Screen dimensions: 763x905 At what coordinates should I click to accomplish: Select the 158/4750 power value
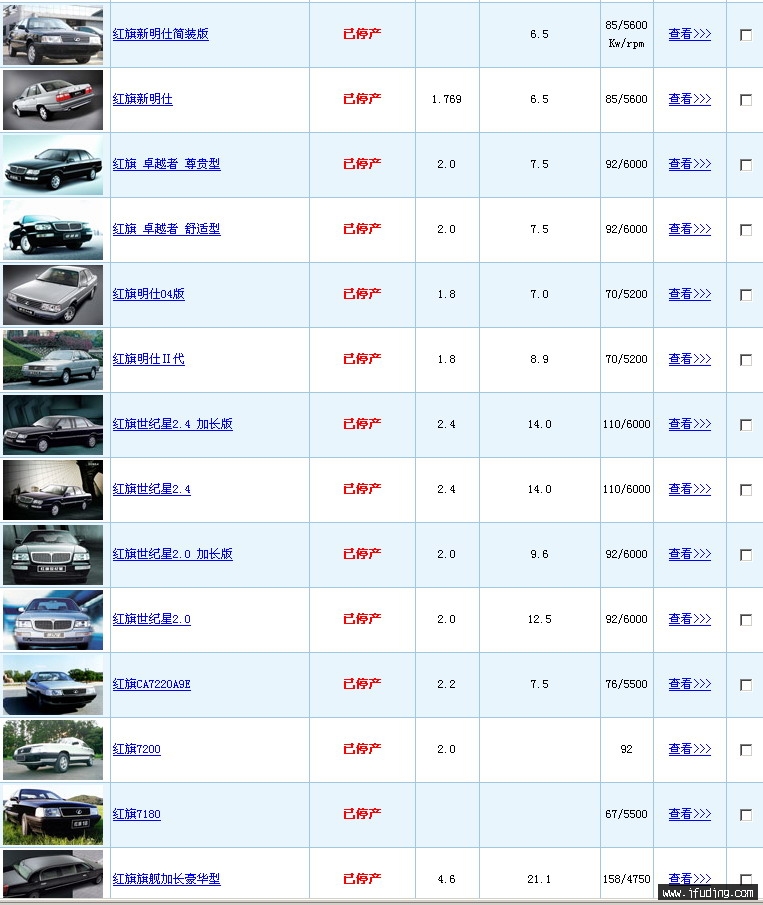click(x=626, y=879)
